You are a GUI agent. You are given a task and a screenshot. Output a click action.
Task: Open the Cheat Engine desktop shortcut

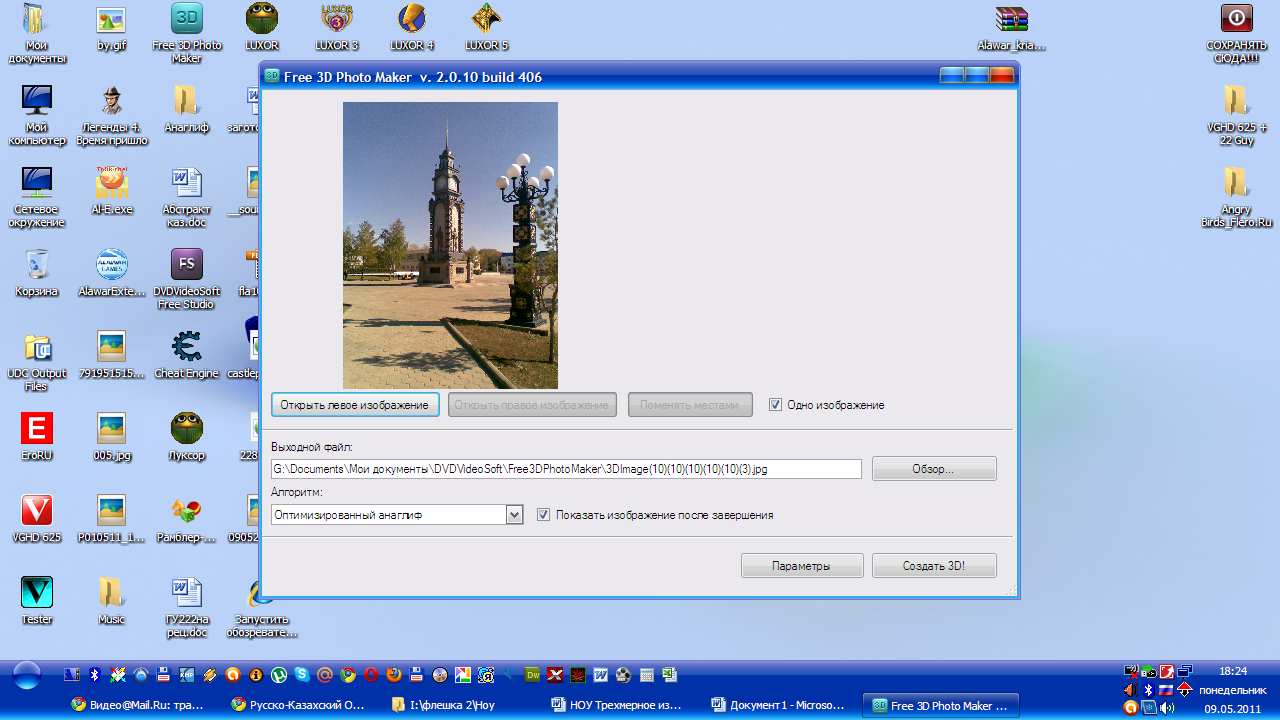pyautogui.click(x=186, y=355)
